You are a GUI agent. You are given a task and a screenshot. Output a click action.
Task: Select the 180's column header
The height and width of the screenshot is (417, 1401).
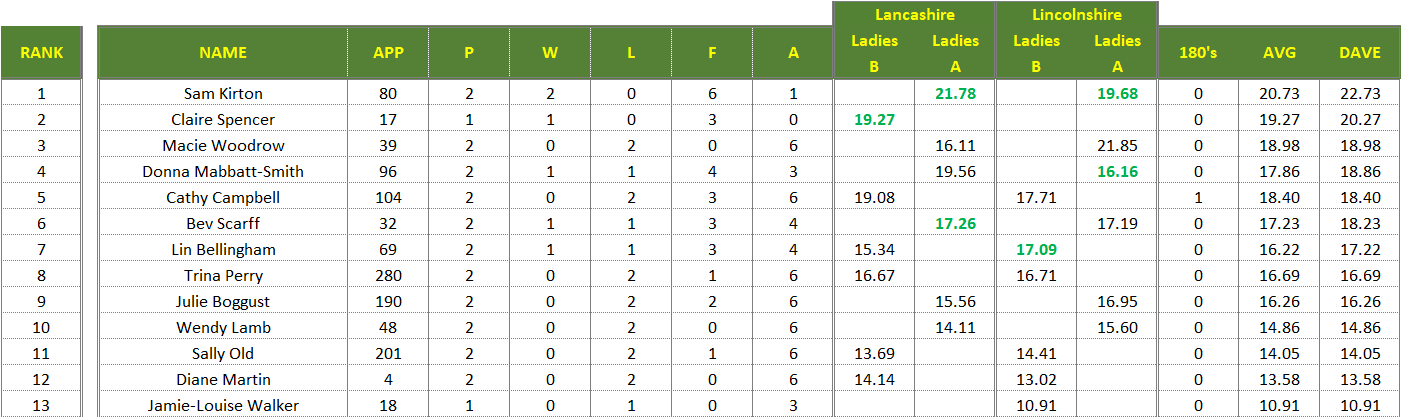tap(1198, 53)
